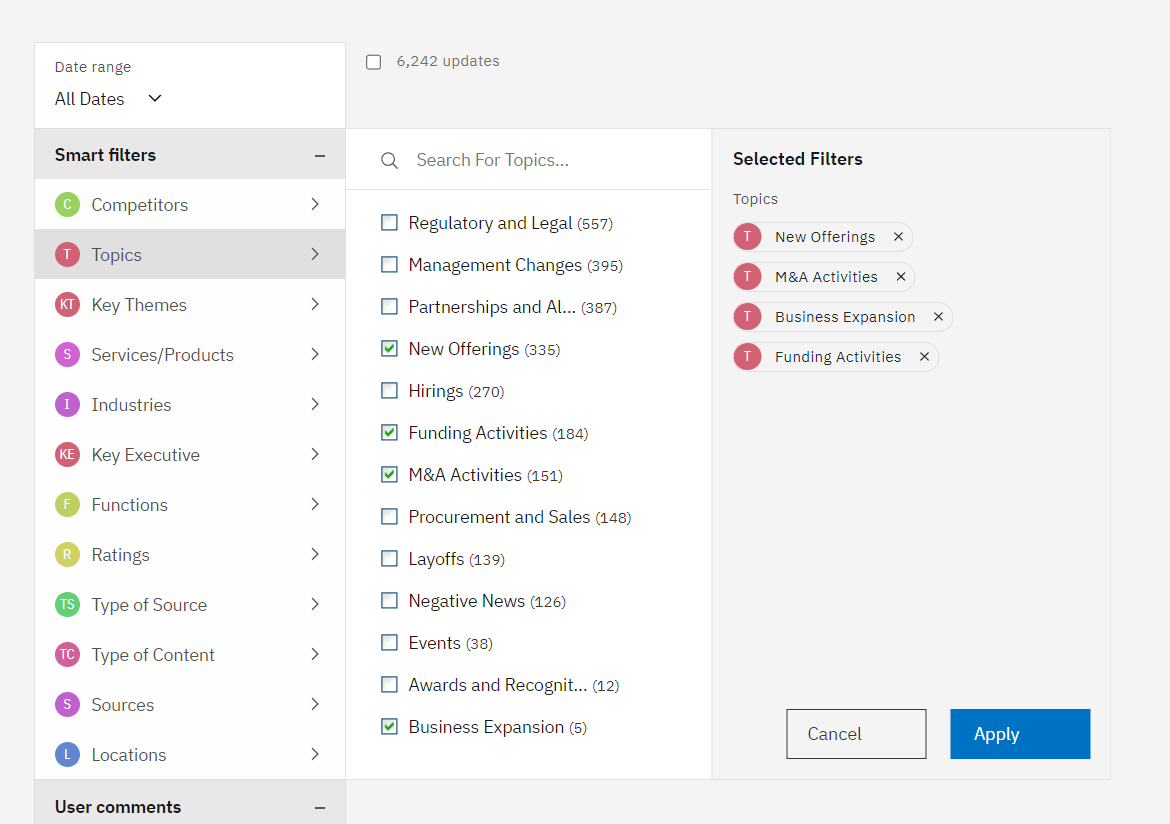Check the Events checkbox
Image resolution: width=1170 pixels, height=824 pixels.
click(x=390, y=642)
